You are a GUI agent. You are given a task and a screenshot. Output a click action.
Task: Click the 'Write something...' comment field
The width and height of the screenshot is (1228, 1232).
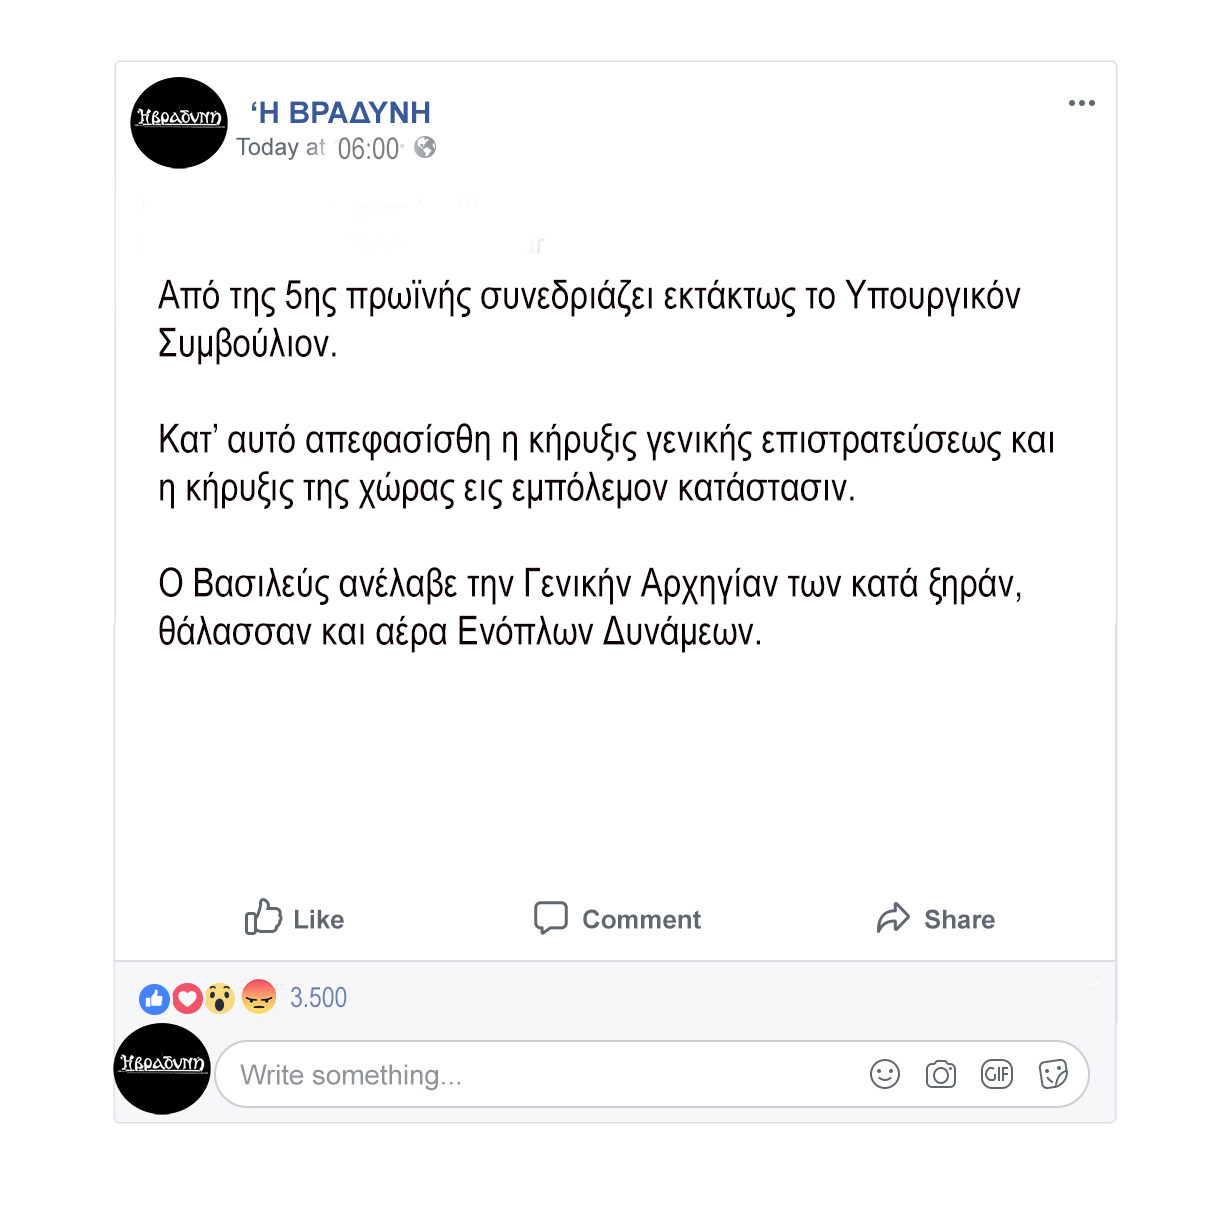(651, 1074)
